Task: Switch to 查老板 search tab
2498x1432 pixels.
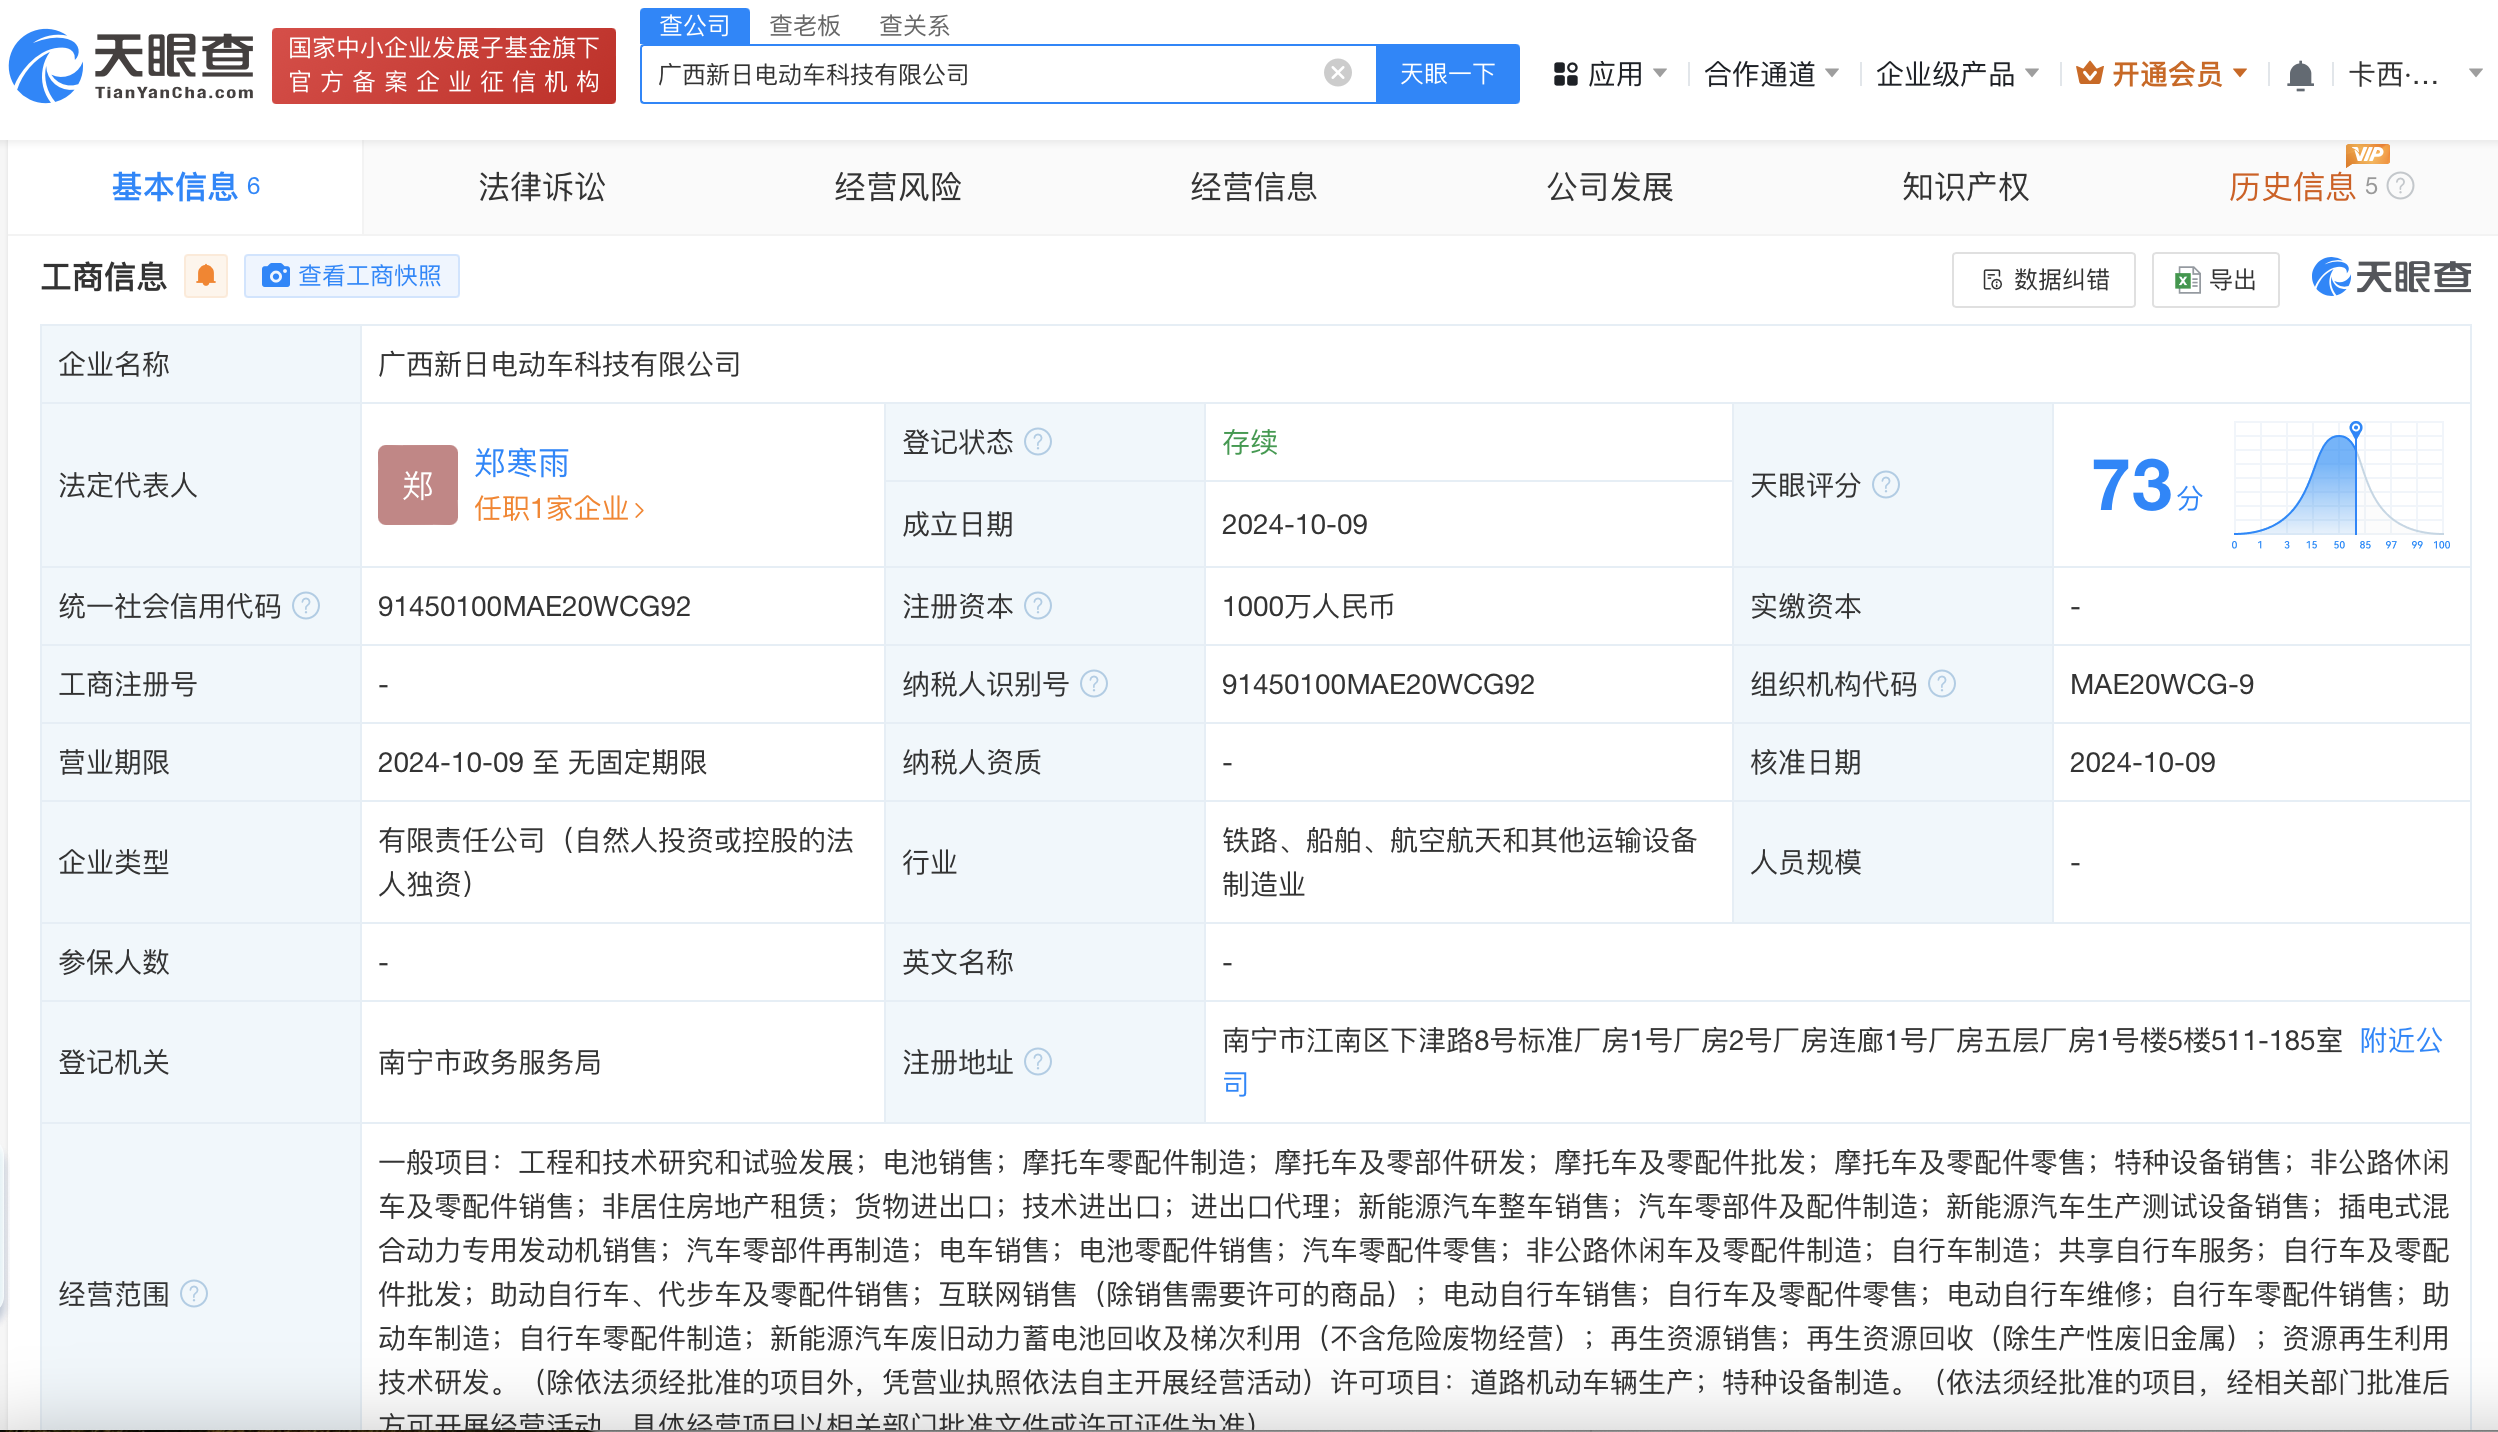Action: click(805, 25)
